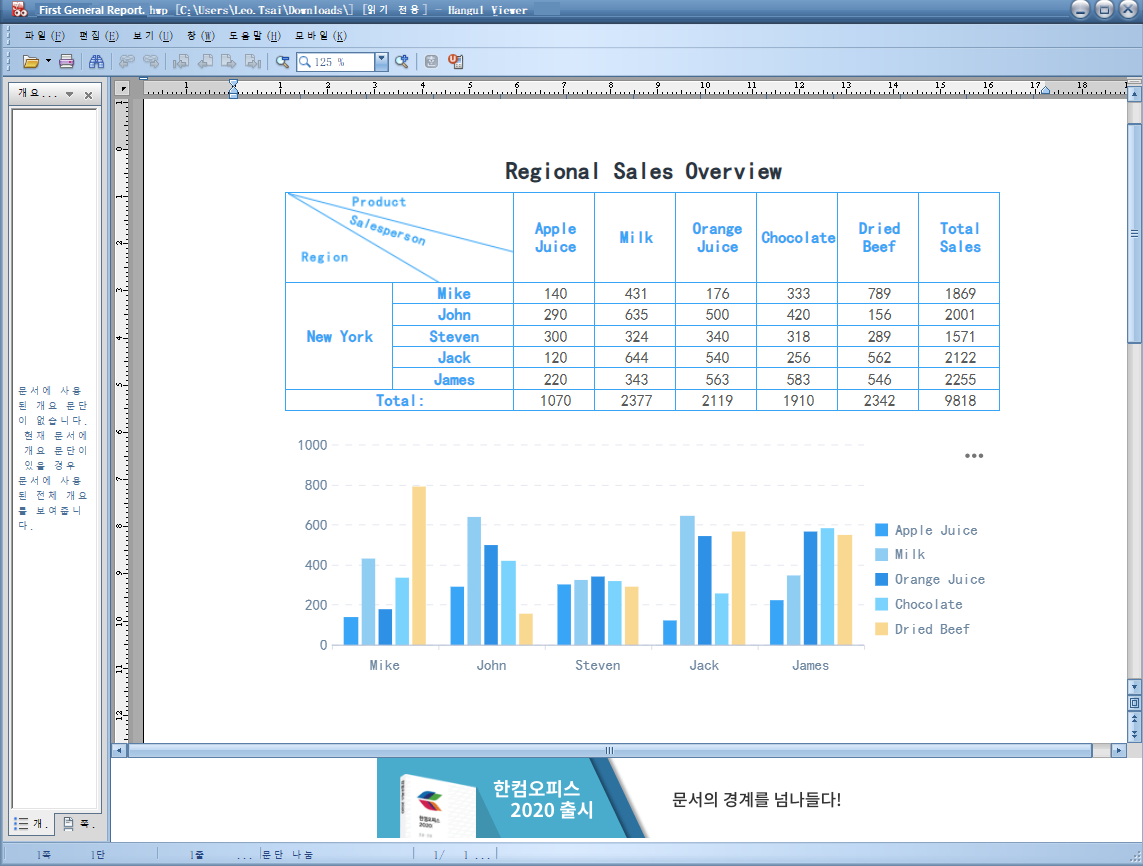Click the window minimize button

click(1081, 9)
